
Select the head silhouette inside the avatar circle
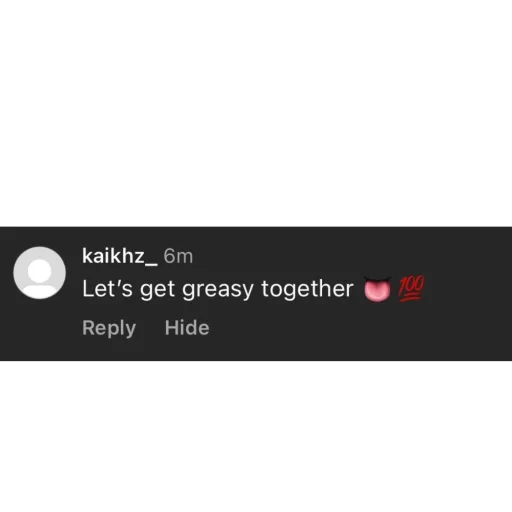click(x=40, y=270)
